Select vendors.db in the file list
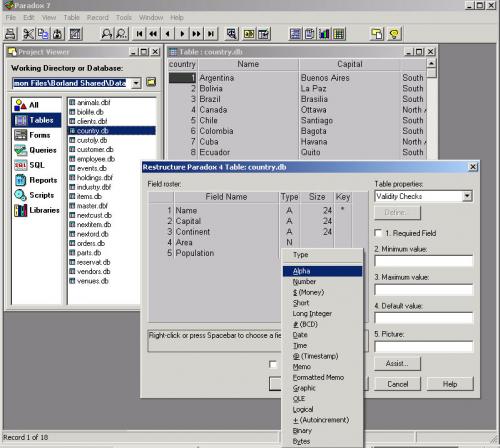 point(93,271)
